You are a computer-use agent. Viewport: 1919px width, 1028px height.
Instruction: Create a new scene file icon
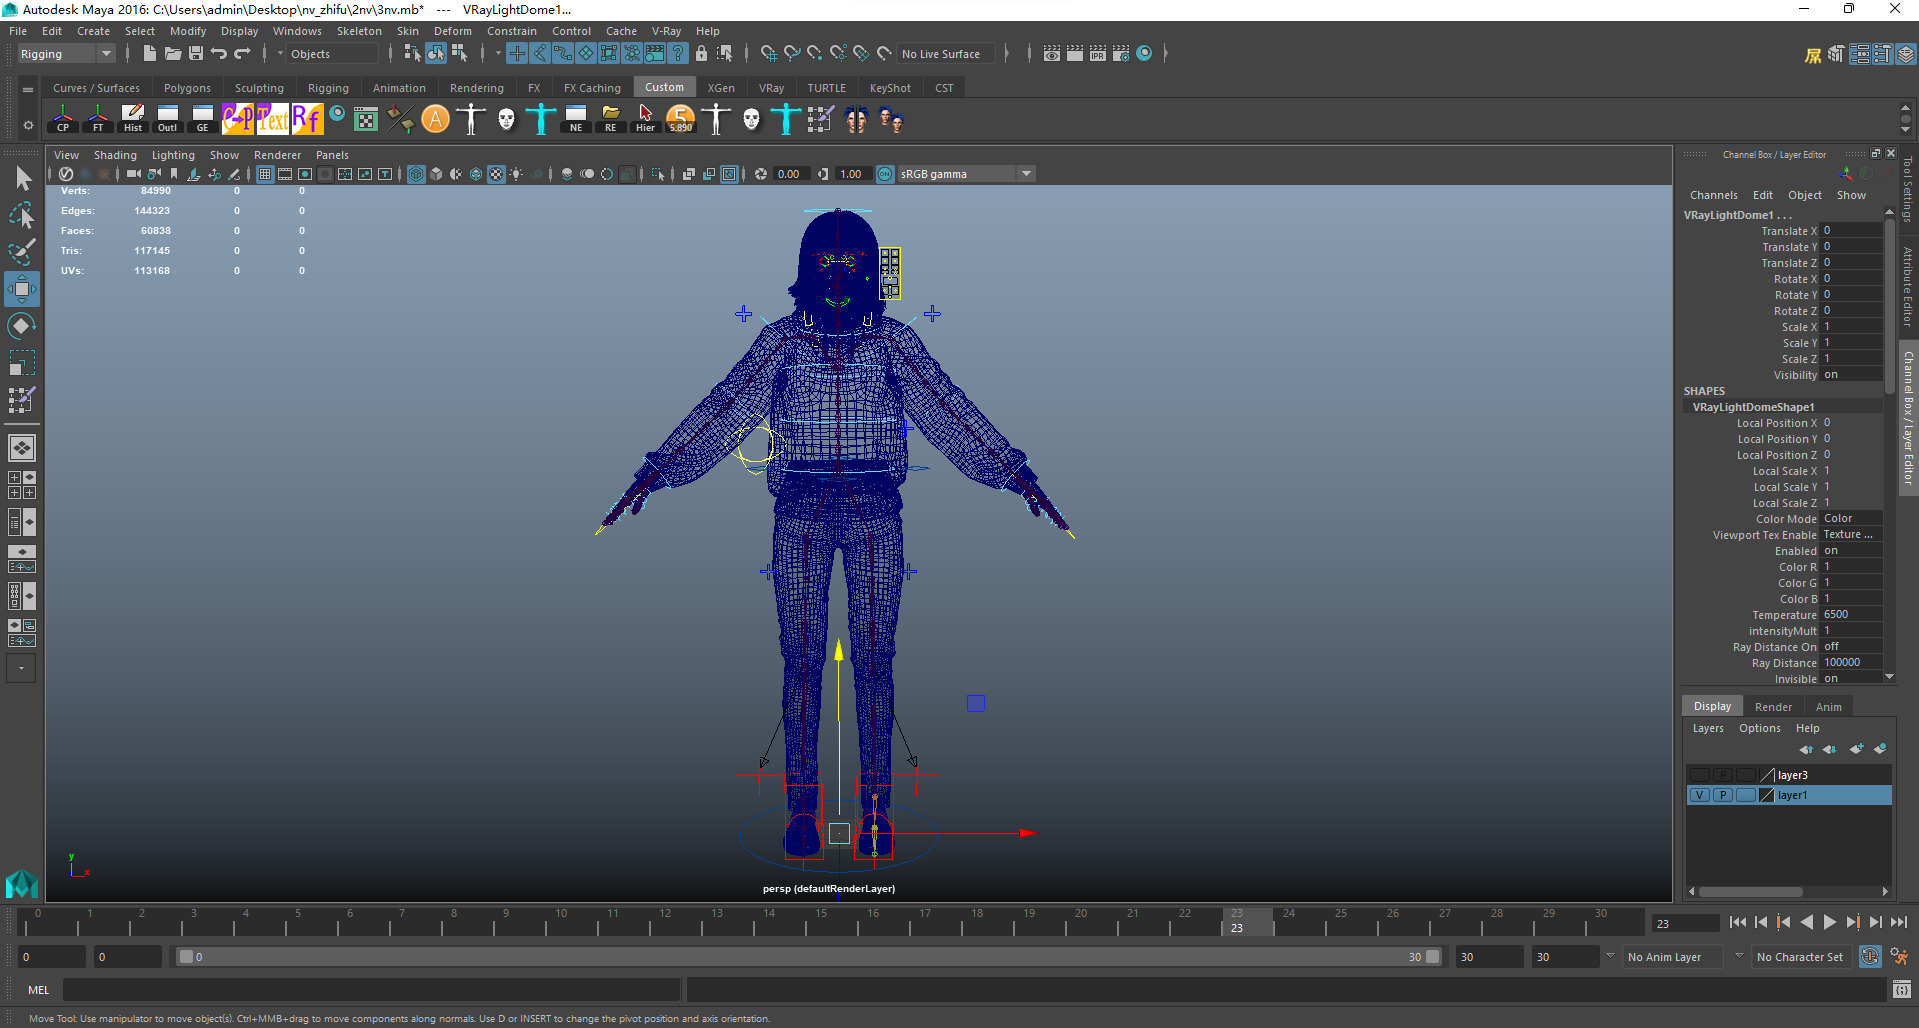149,53
